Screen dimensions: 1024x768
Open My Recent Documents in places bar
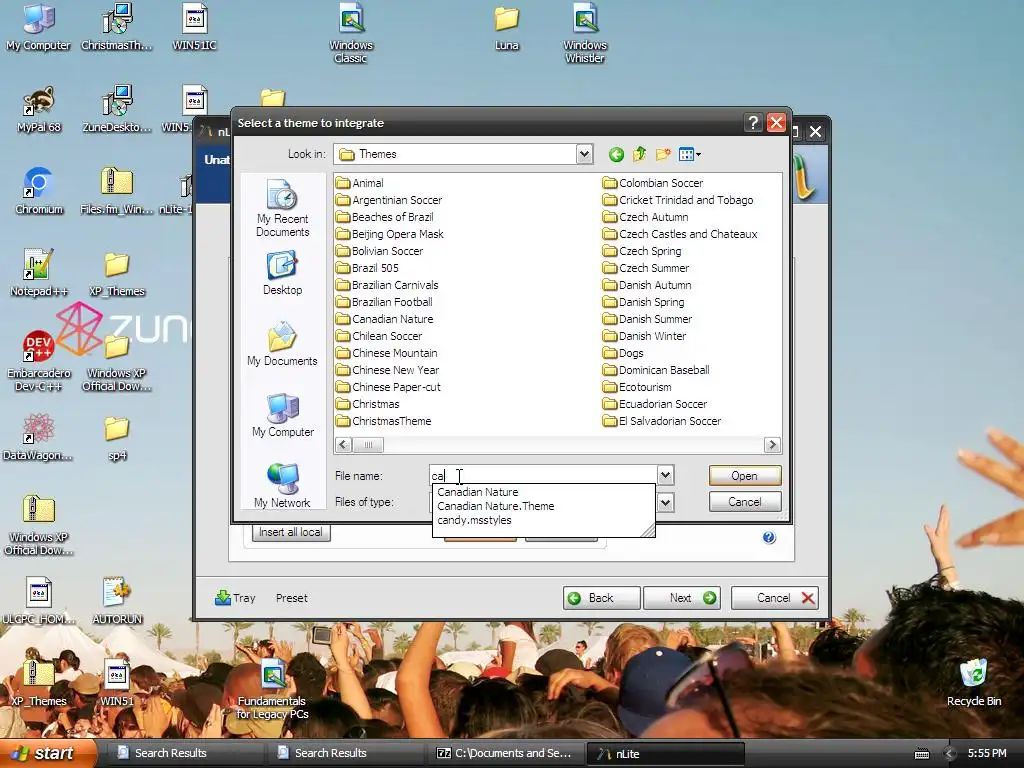pyautogui.click(x=282, y=208)
